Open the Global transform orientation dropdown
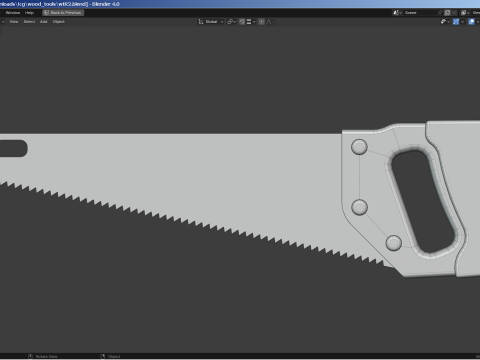The height and width of the screenshot is (360, 480). [211, 22]
